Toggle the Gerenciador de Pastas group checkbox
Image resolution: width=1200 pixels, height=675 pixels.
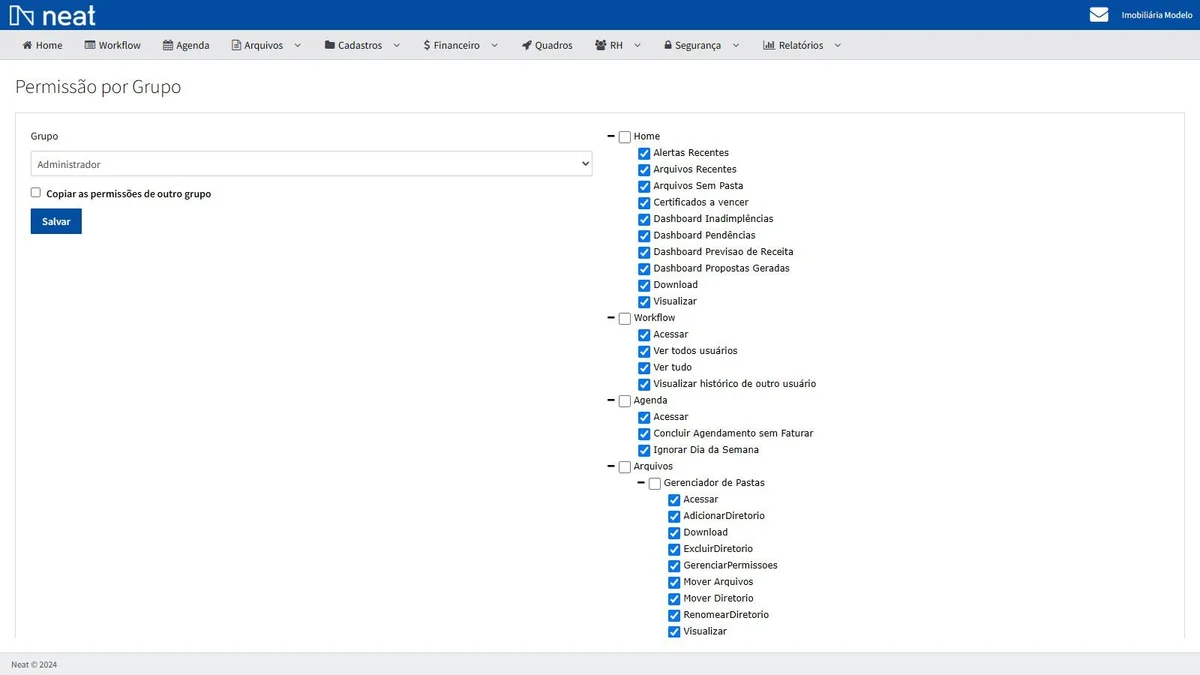(655, 484)
